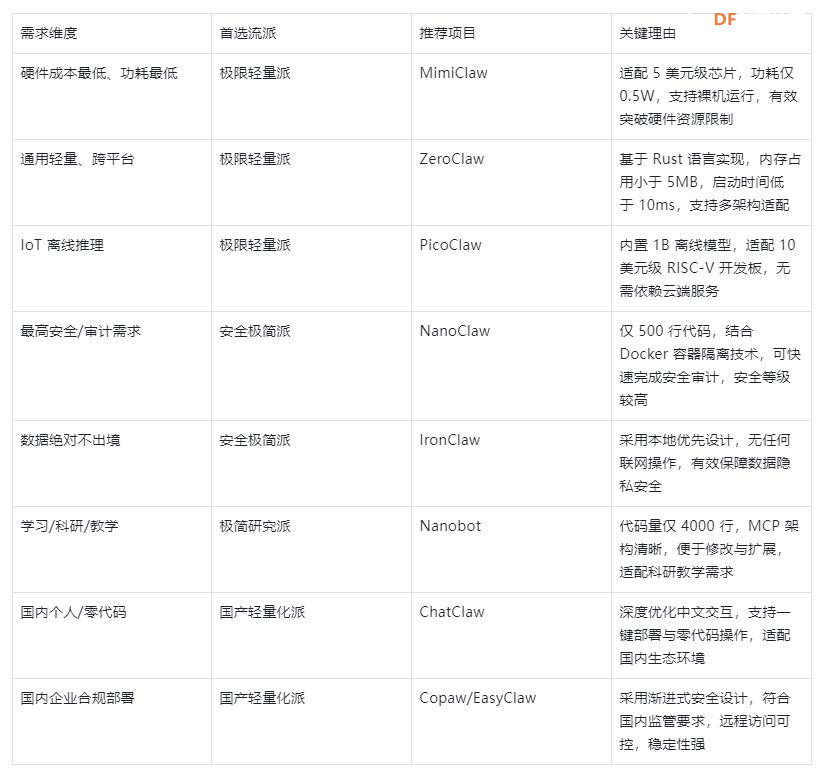Click the 推荐项目 column header
Viewport: 822px width, 778px height.
[x=442, y=32]
